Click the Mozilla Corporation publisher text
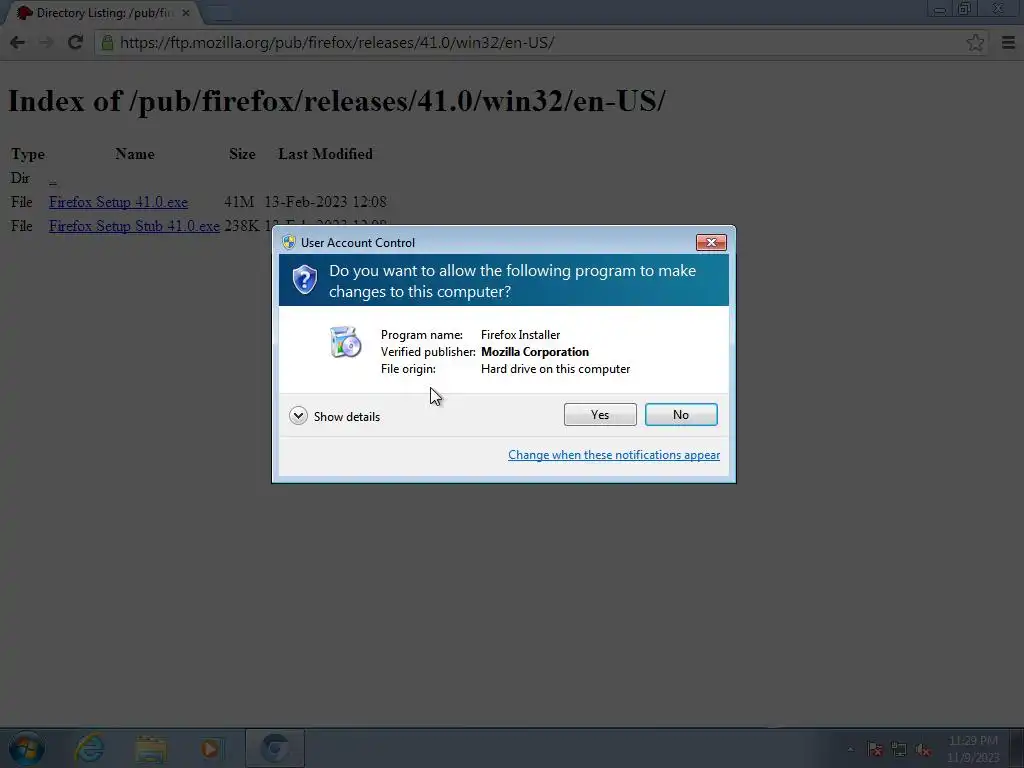The height and width of the screenshot is (768, 1024). [x=535, y=352]
